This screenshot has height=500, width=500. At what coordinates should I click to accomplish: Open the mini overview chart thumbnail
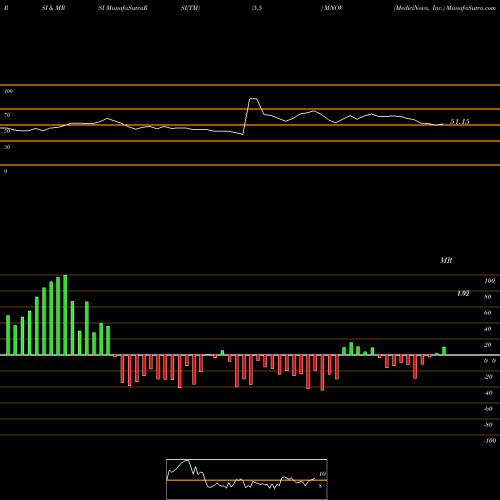pyautogui.click(x=247, y=479)
